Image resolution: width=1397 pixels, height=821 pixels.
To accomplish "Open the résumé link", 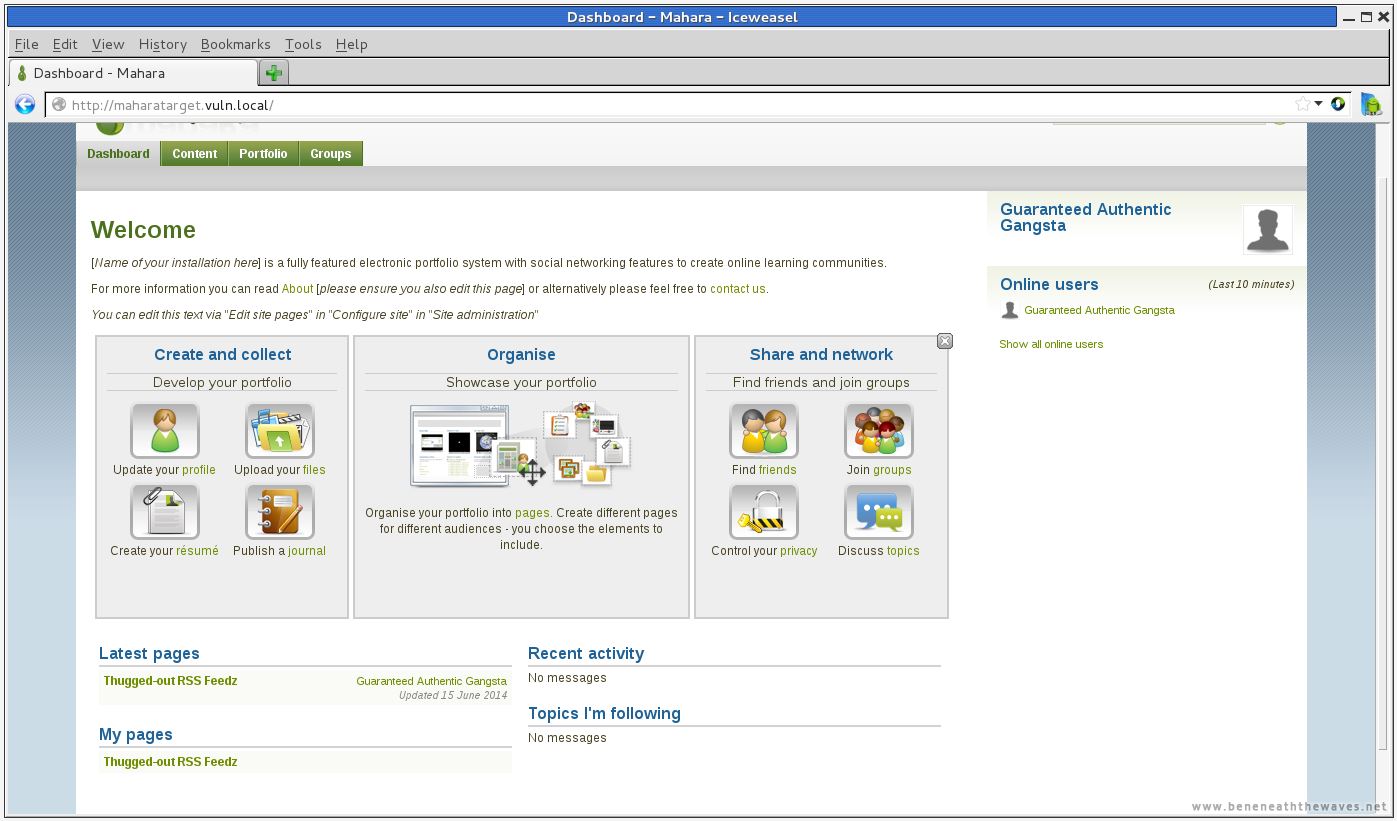I will pyautogui.click(x=197, y=551).
